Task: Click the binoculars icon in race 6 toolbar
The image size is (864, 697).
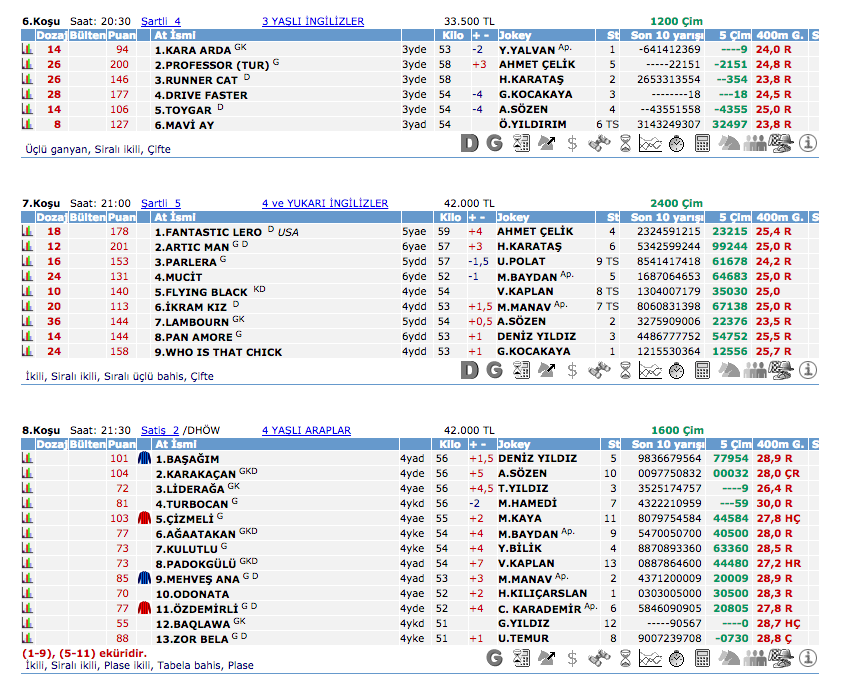Action: click(x=599, y=143)
